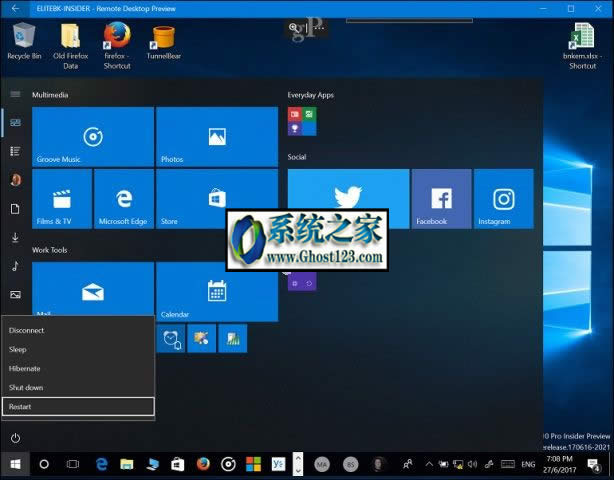Select Hibernate in the power menu
The image size is (614, 480).
78,368
